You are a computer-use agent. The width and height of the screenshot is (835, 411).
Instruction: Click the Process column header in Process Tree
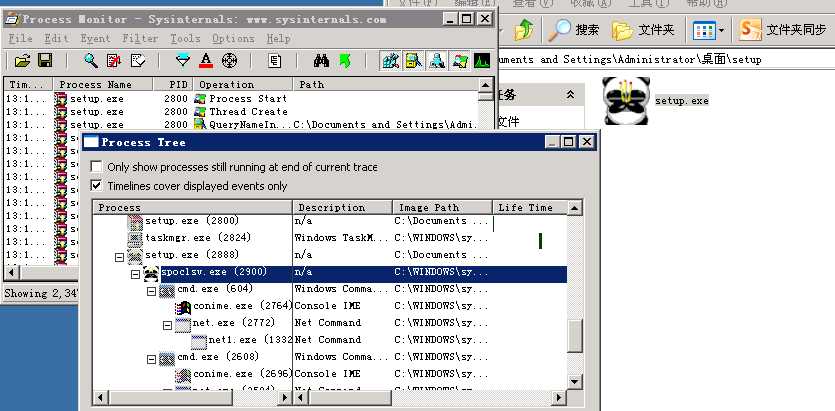[x=193, y=208]
